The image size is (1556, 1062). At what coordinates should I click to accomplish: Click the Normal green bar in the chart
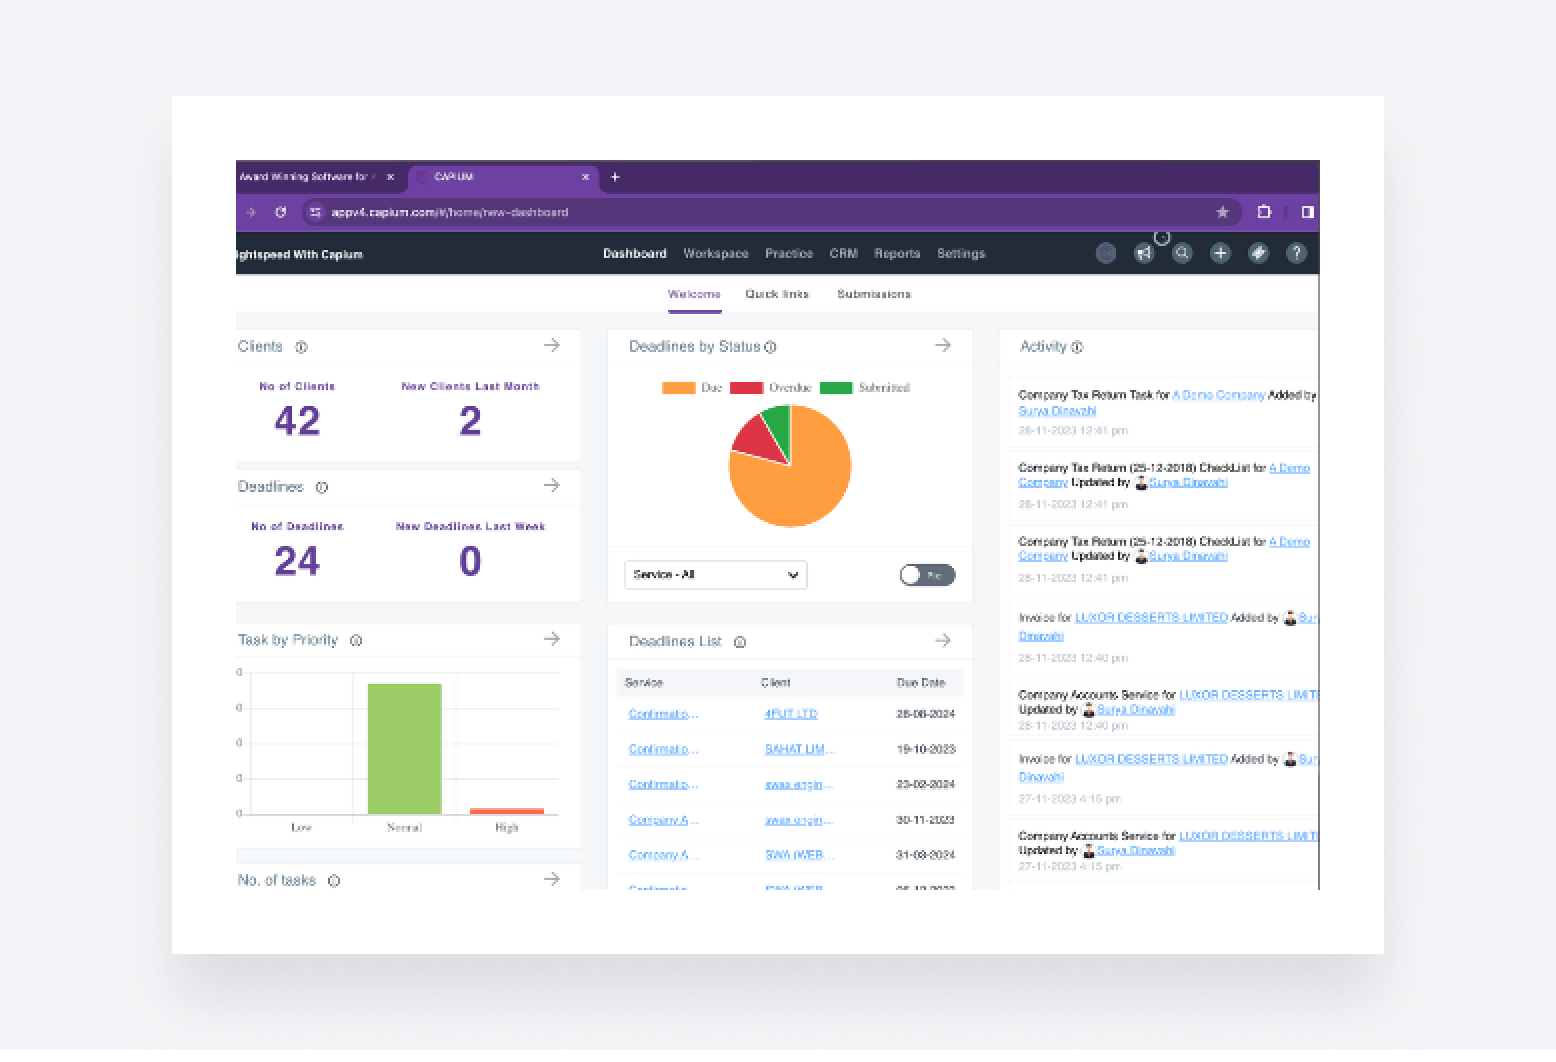coord(404,749)
